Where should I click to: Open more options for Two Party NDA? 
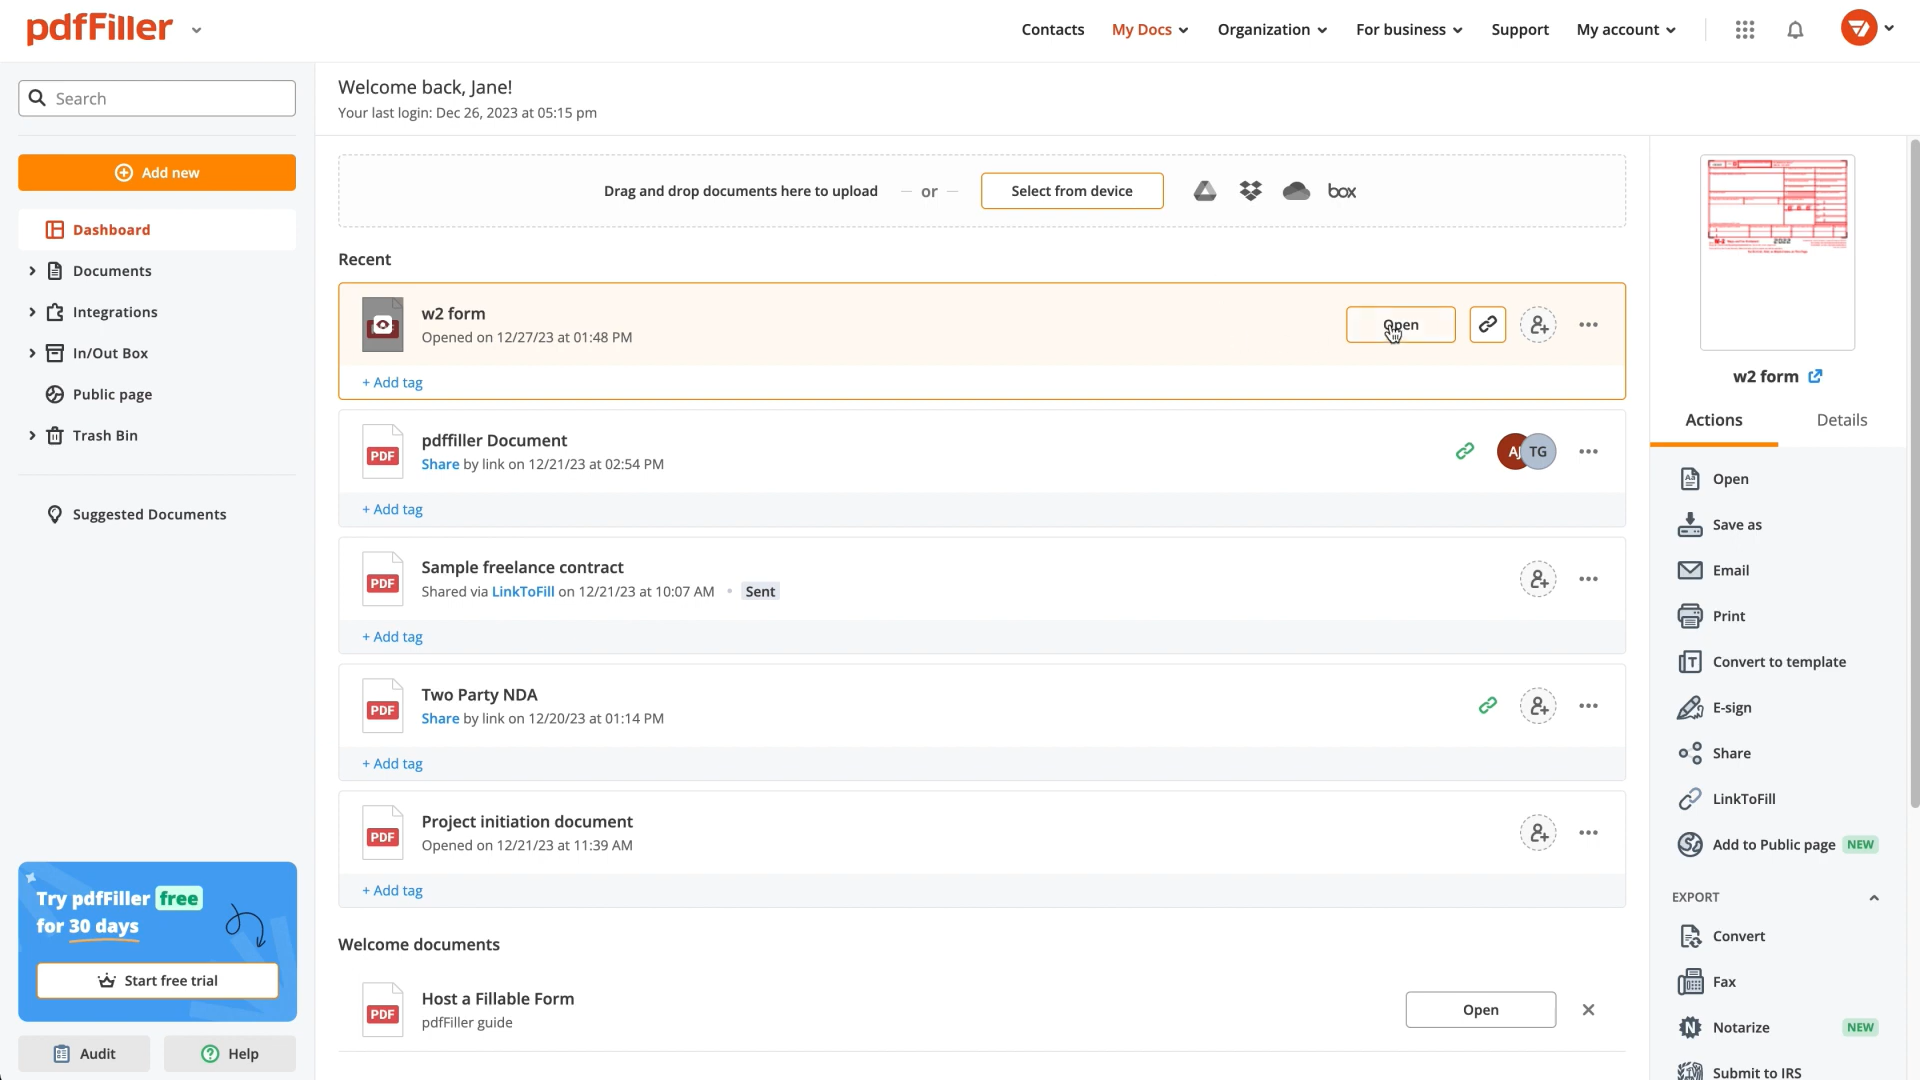tap(1588, 706)
